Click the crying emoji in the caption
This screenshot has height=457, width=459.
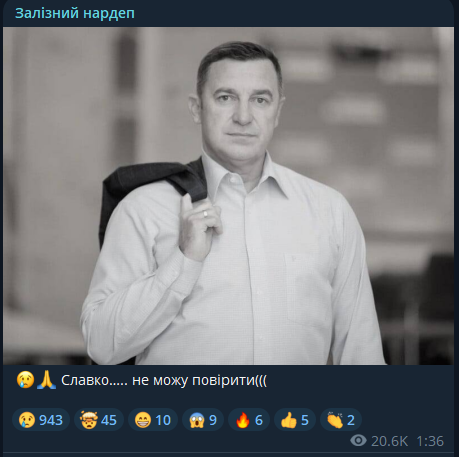(x=25, y=380)
